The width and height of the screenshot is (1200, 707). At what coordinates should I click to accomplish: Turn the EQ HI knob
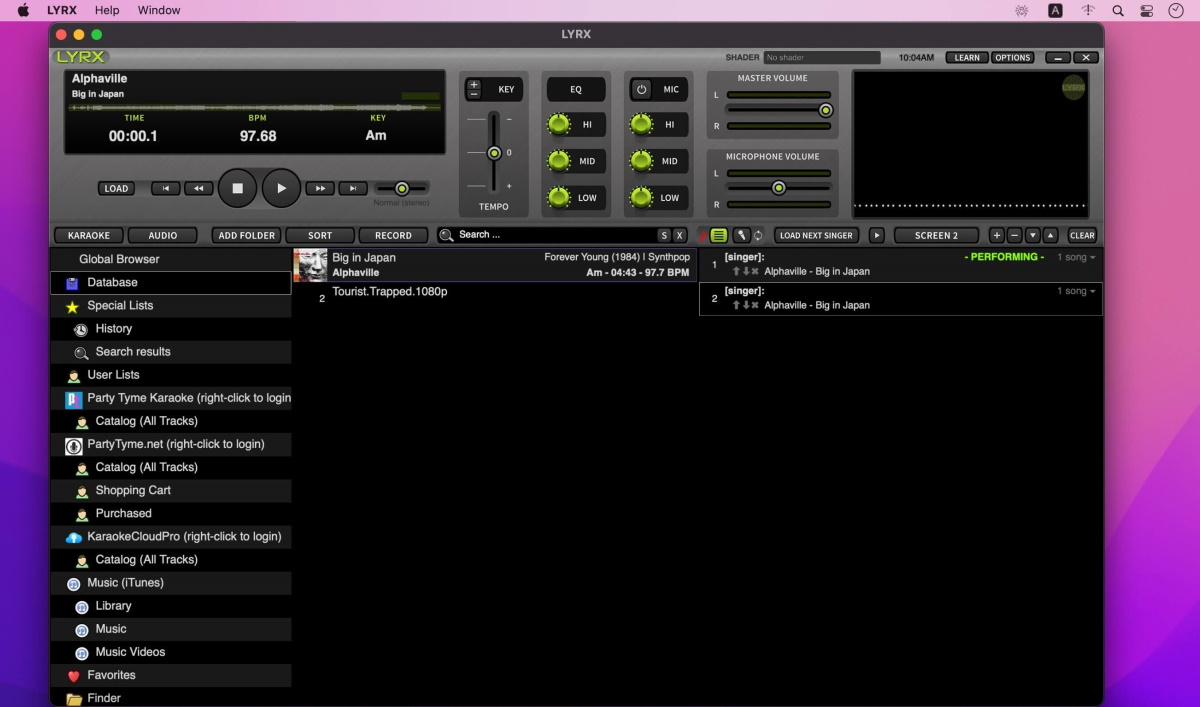tap(559, 125)
